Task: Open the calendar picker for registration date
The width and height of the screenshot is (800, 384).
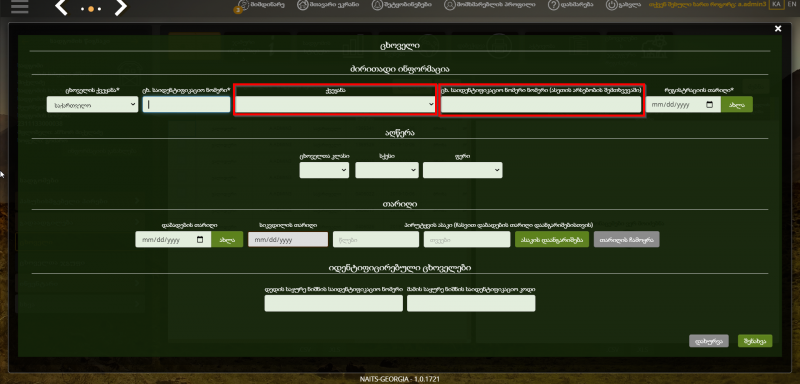Action: (710, 105)
